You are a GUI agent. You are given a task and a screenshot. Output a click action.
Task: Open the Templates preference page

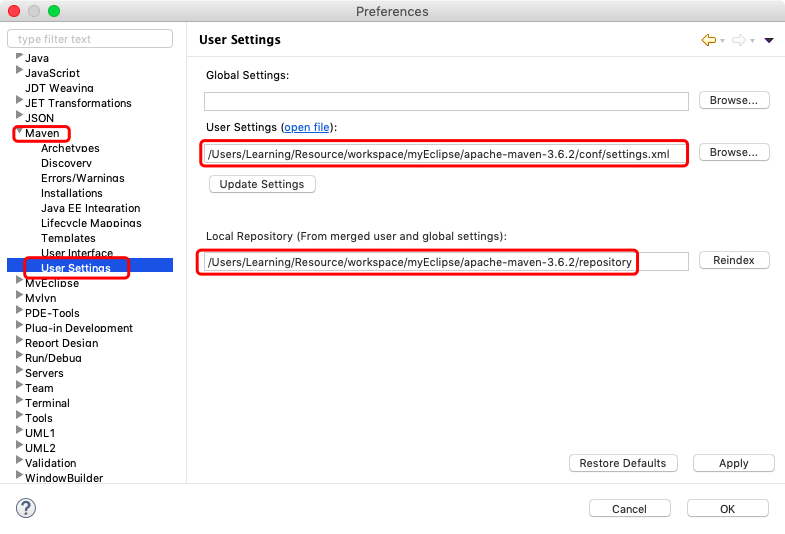pos(68,238)
